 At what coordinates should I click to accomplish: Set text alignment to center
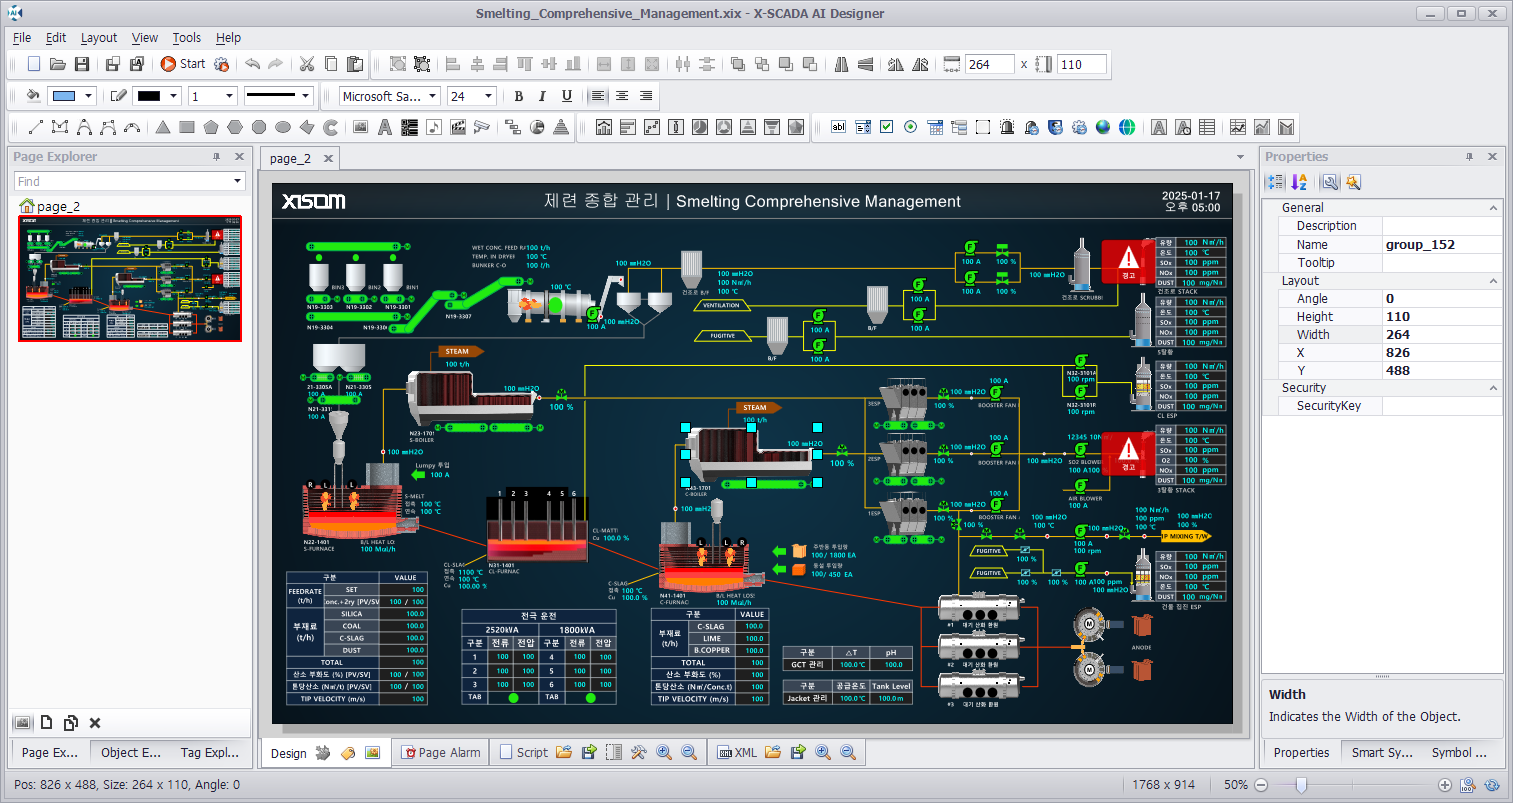(622, 96)
